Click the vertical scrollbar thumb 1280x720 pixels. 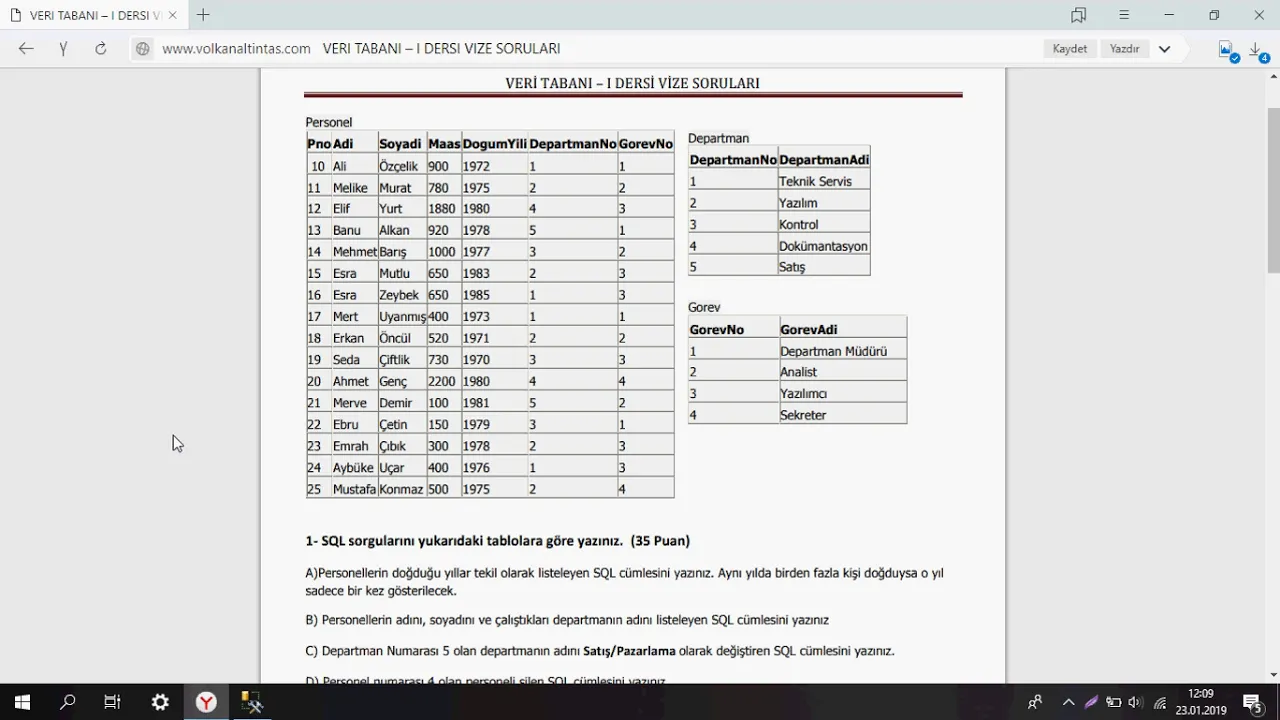(1273, 190)
